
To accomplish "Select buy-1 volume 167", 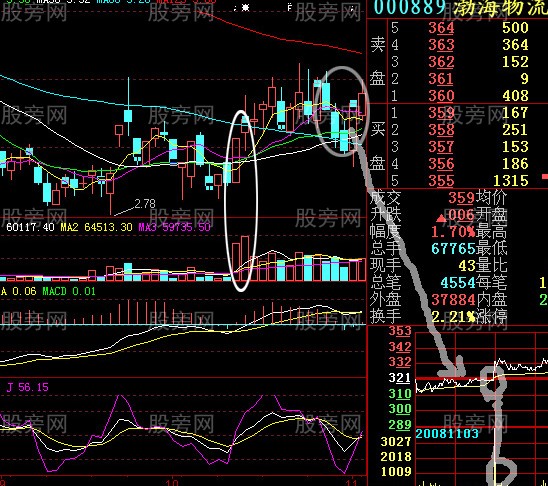I will point(515,113).
